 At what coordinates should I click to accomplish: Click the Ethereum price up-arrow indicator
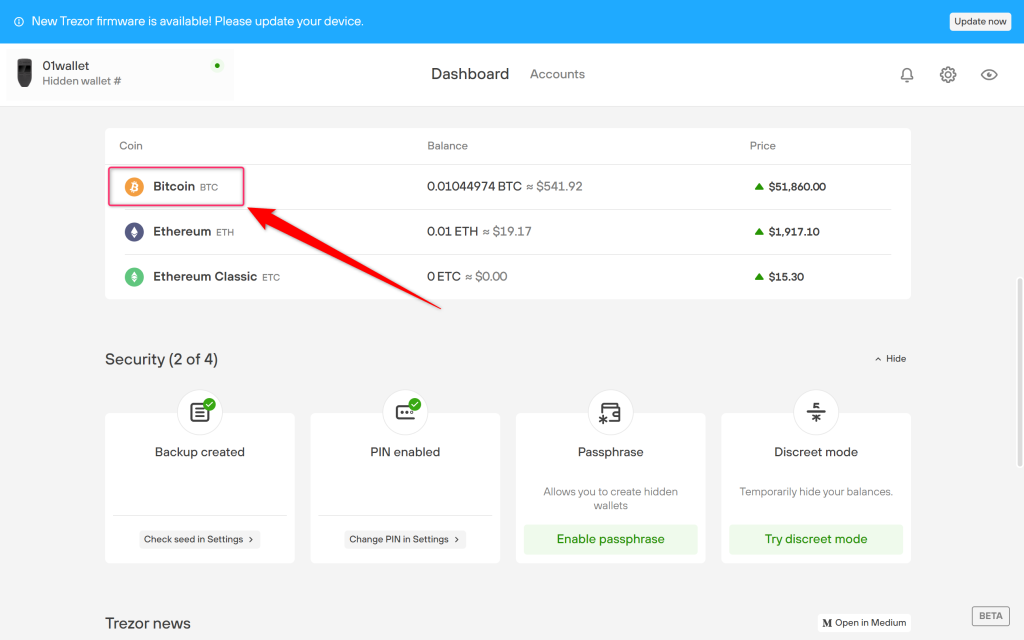tap(759, 232)
